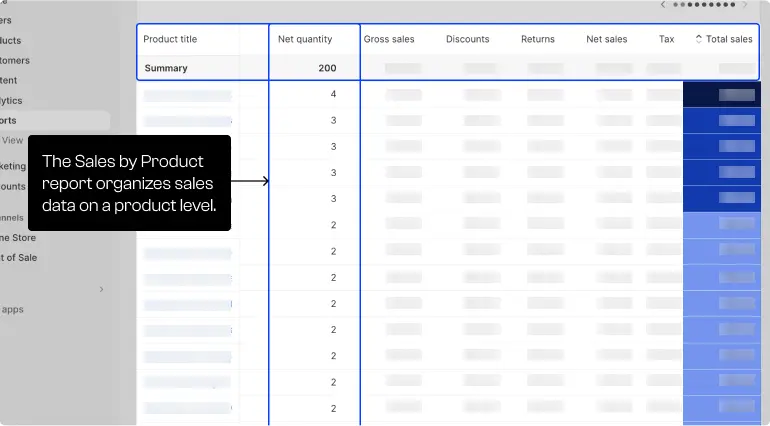This screenshot has height=426, width=770.
Task: Click the Product title column header
Action: (x=170, y=39)
